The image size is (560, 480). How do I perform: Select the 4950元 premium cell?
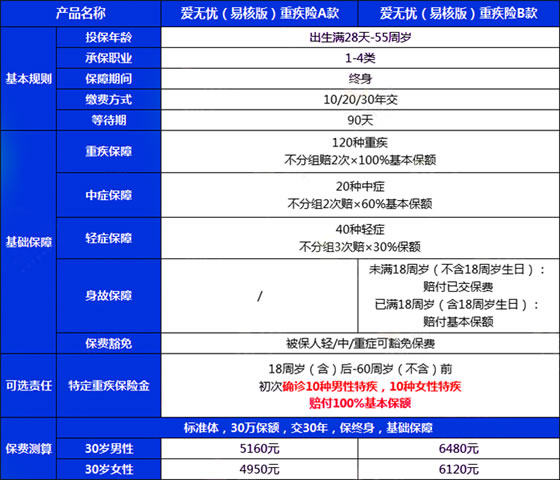pos(259,469)
